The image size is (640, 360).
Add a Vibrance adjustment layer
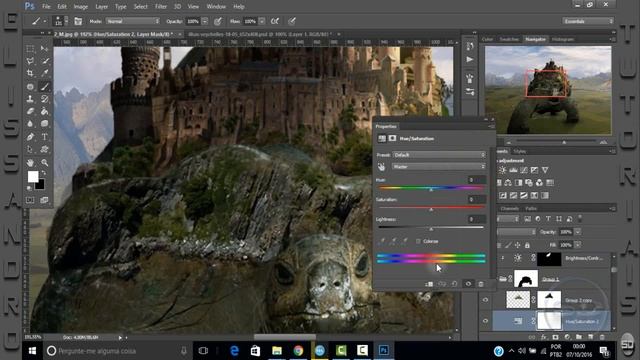pos(545,170)
